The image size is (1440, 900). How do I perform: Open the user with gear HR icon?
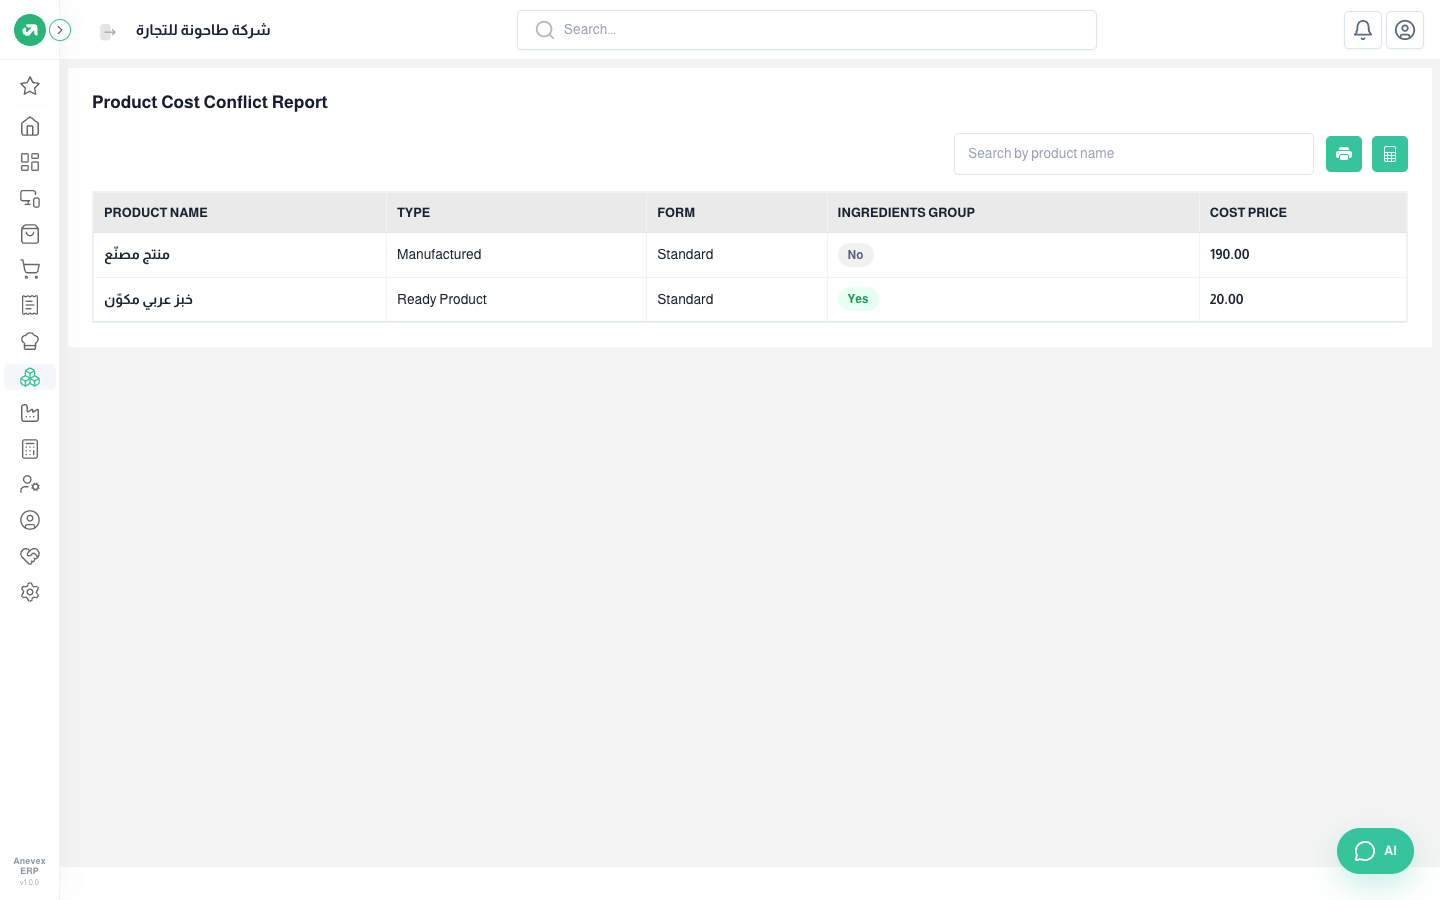click(30, 484)
